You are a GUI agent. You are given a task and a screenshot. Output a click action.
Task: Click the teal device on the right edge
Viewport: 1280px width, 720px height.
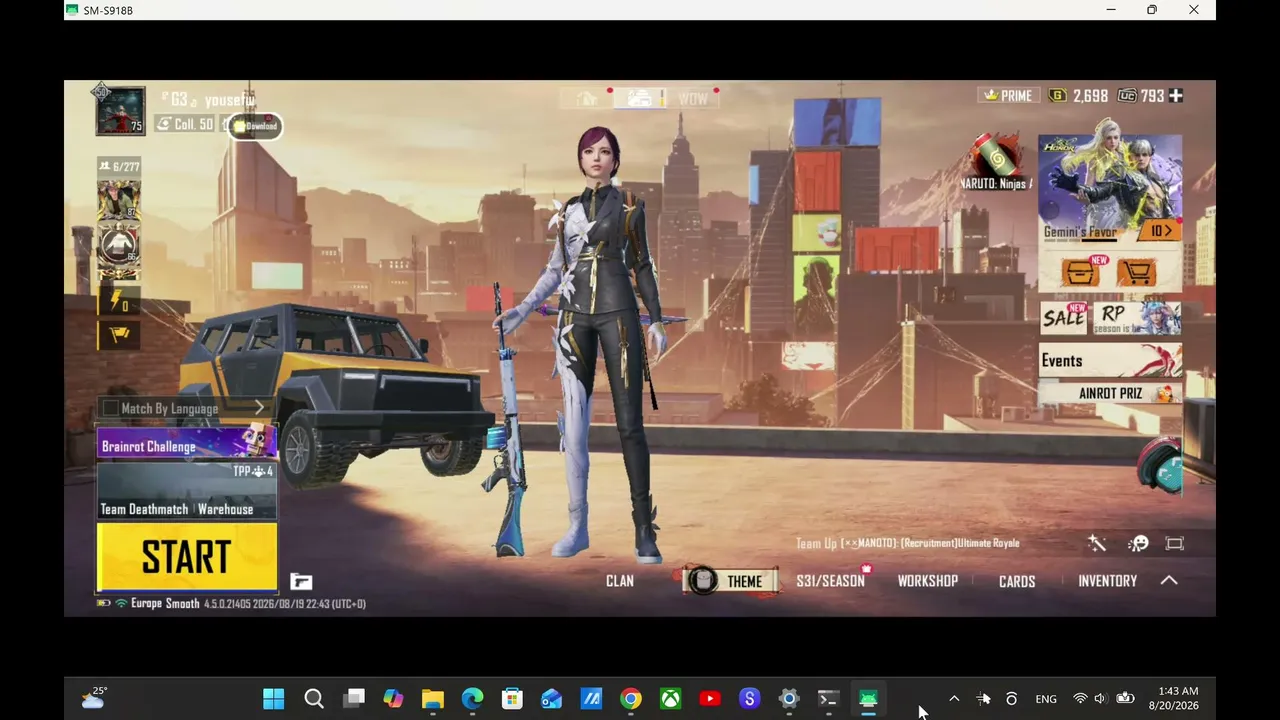(1161, 465)
